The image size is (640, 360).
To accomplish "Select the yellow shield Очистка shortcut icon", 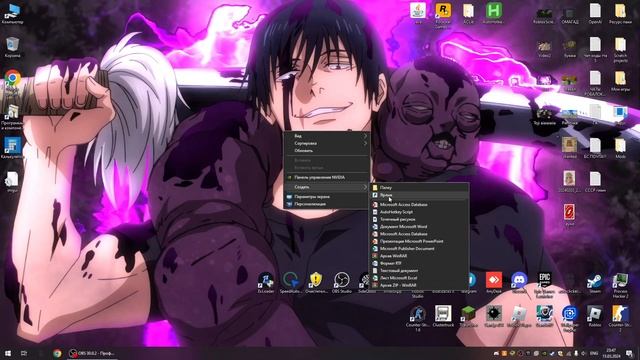I will 316,282.
